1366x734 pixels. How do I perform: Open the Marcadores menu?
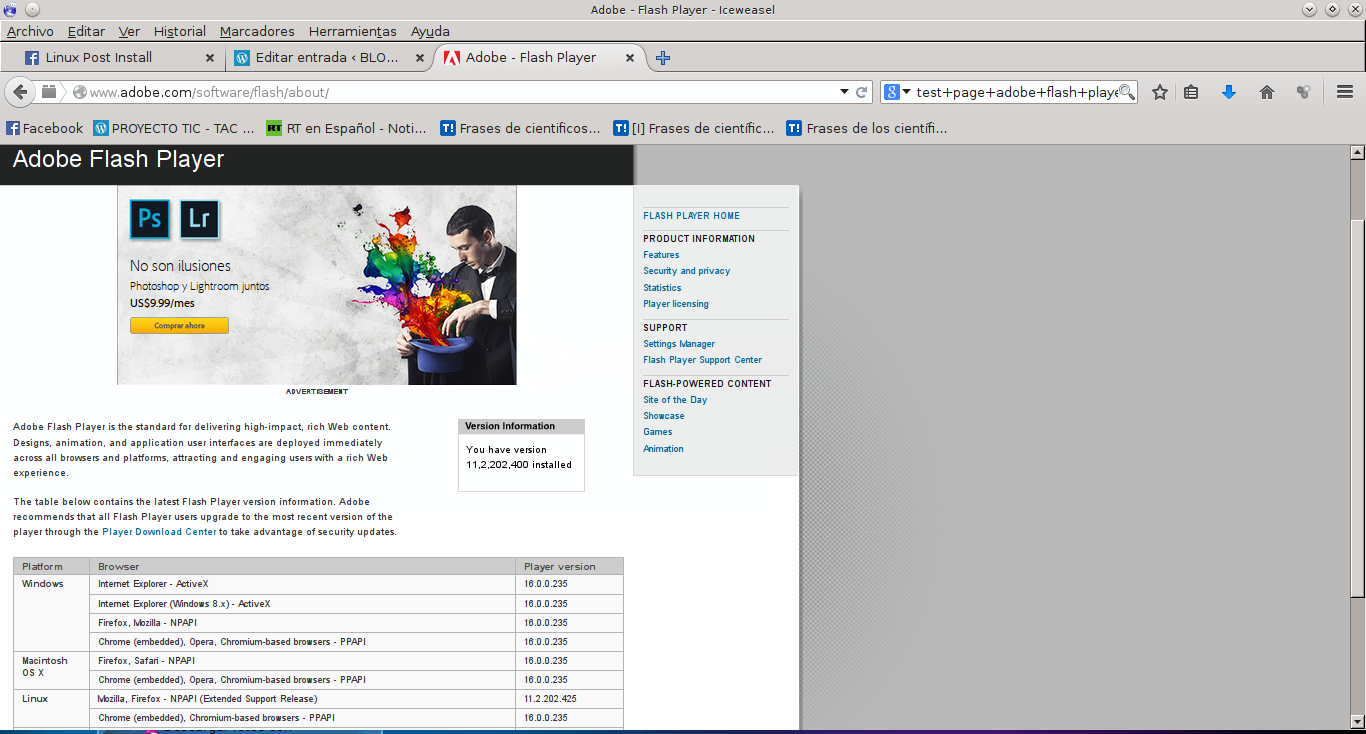pos(257,31)
